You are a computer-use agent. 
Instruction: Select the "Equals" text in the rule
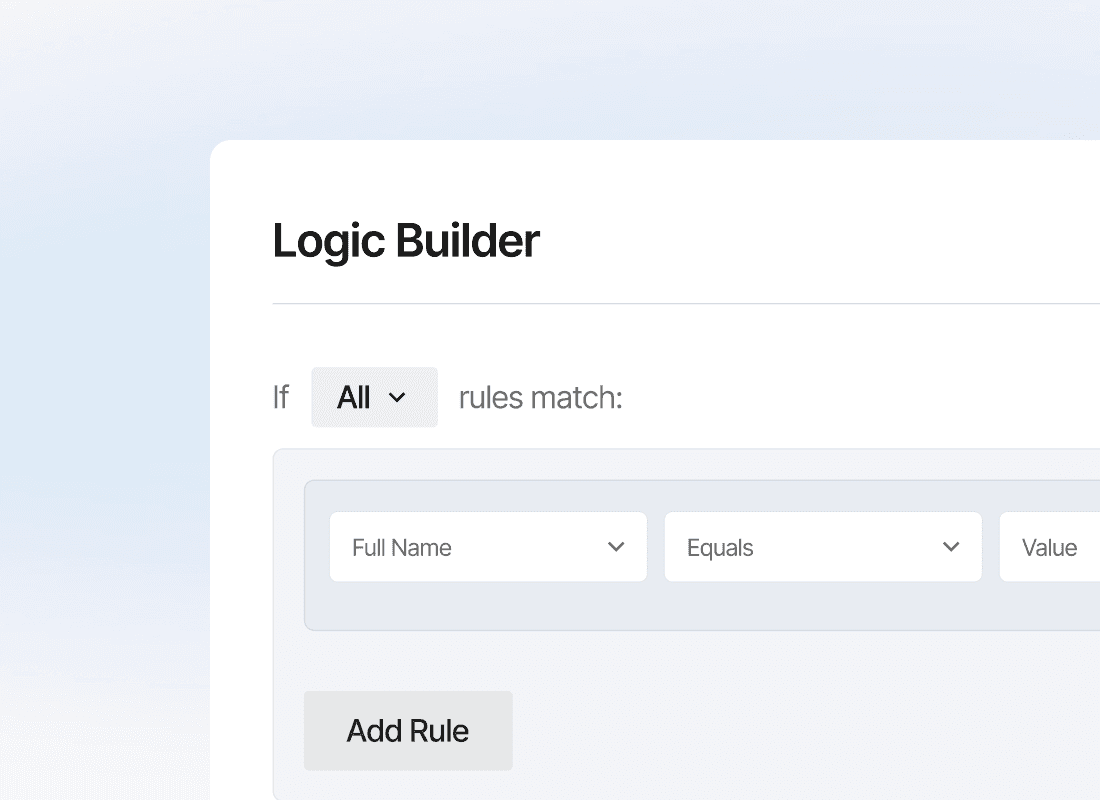tap(720, 548)
